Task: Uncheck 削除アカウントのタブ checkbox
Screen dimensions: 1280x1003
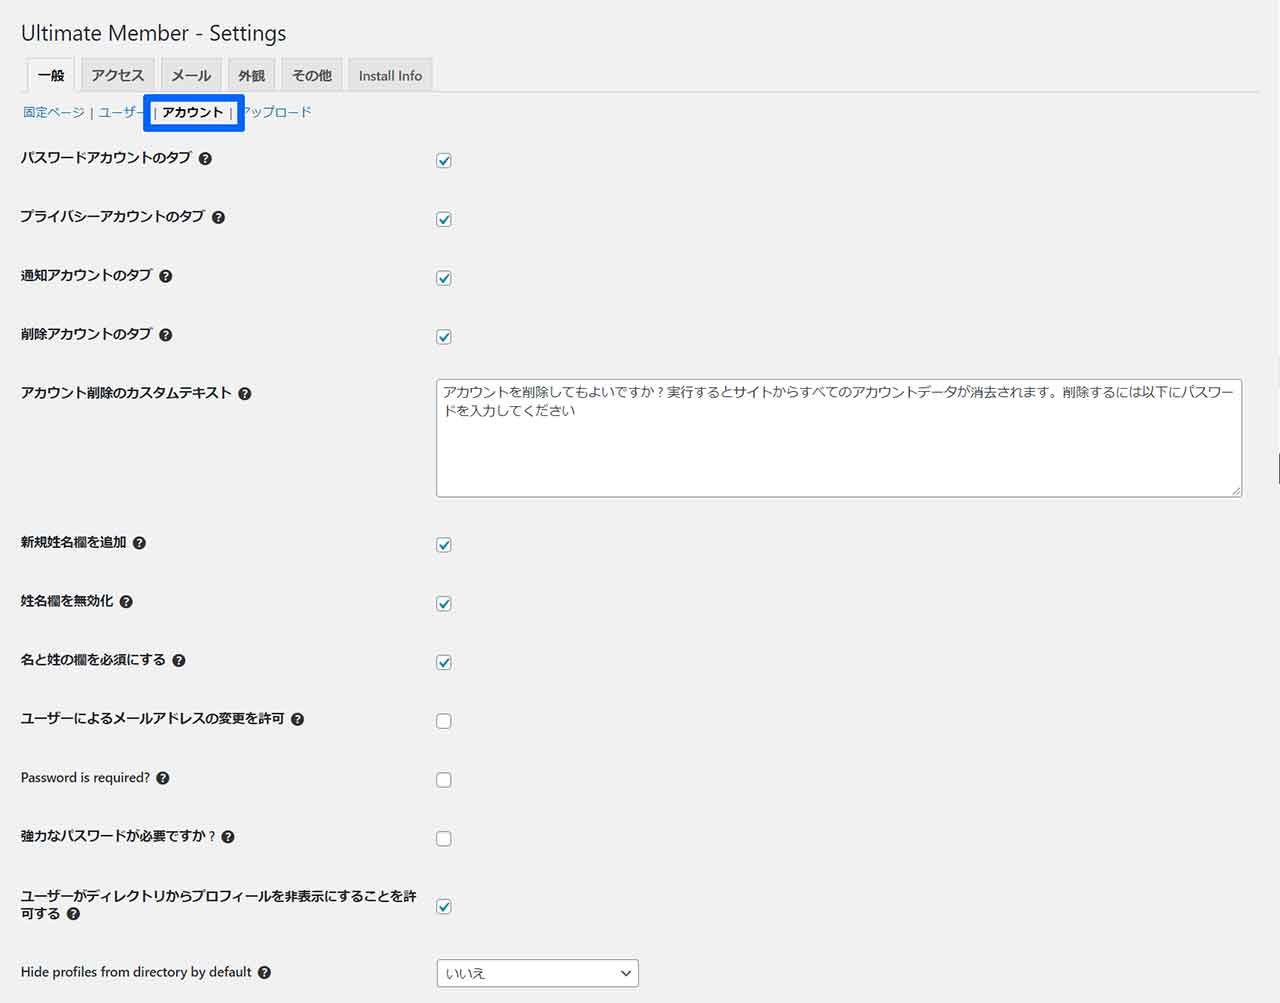Action: [444, 337]
